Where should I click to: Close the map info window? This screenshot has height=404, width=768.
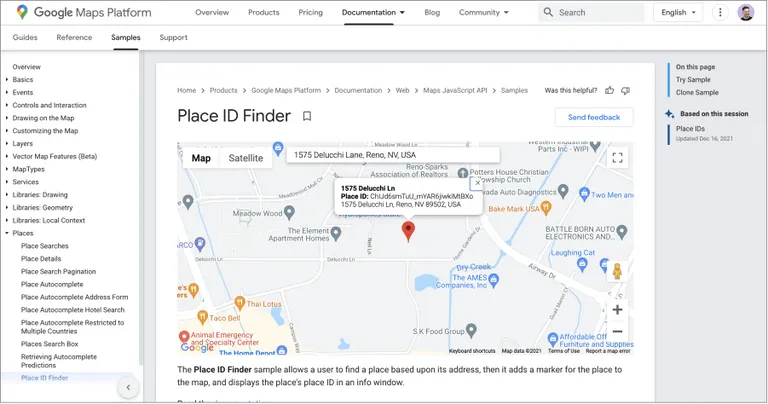coord(478,183)
